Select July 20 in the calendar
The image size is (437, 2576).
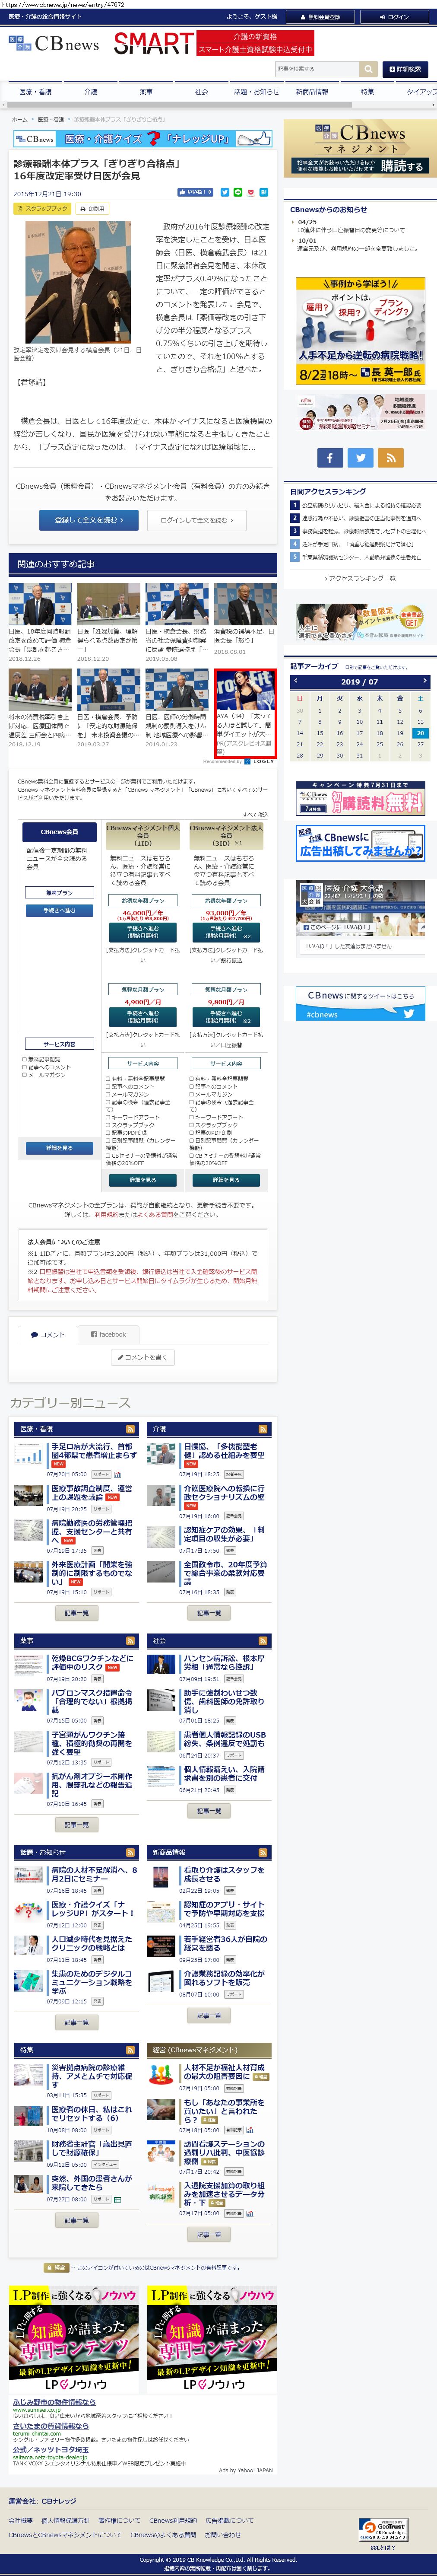click(x=420, y=733)
